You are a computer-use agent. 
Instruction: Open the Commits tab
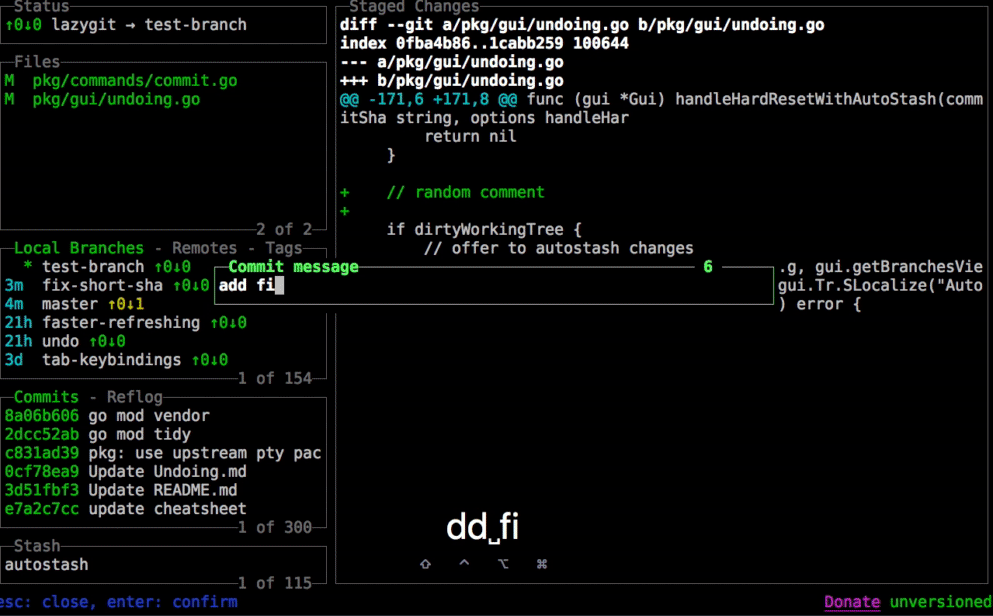coord(46,397)
